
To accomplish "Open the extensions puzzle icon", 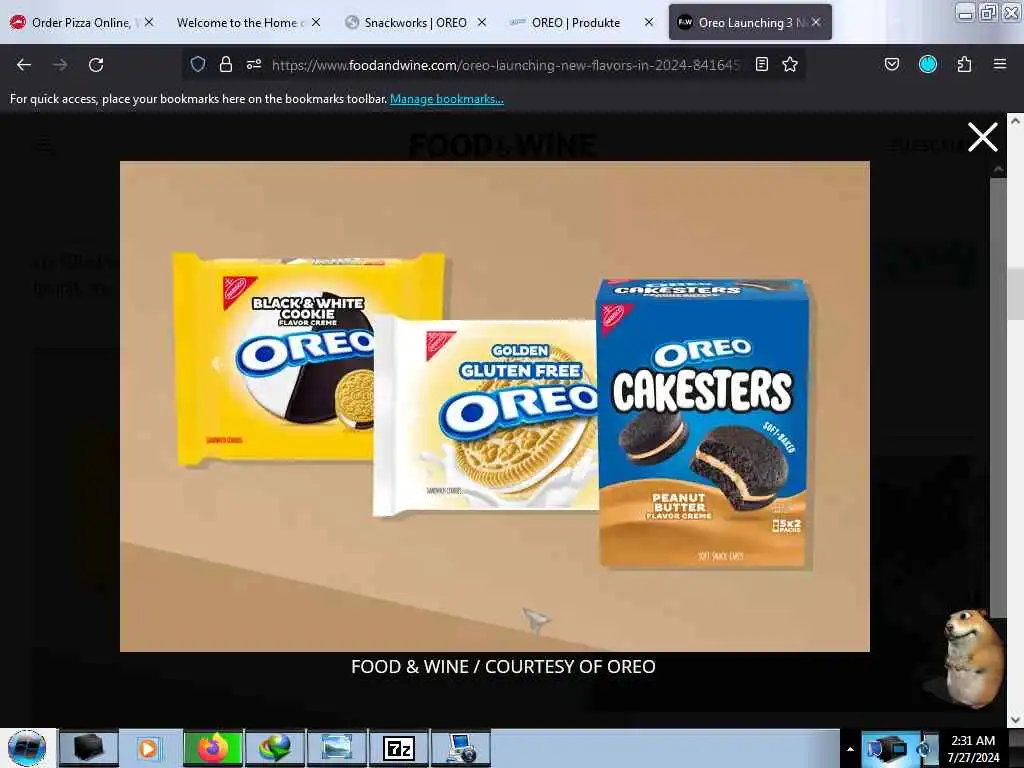I will point(964,64).
